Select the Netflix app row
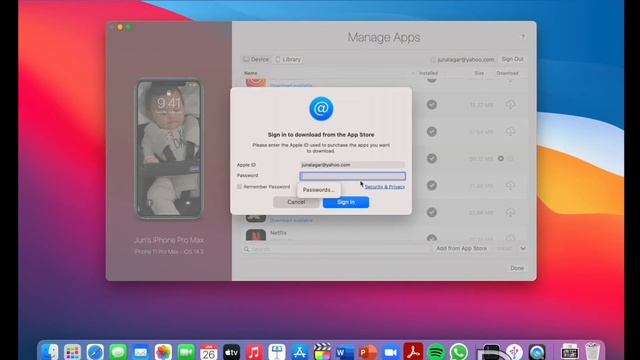Viewport: 640px width, 360px height. click(x=384, y=235)
